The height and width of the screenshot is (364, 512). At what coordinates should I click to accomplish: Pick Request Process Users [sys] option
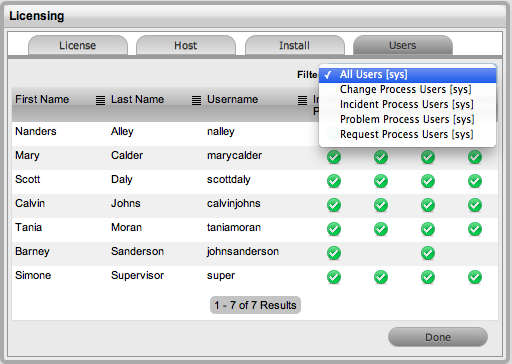click(x=407, y=134)
